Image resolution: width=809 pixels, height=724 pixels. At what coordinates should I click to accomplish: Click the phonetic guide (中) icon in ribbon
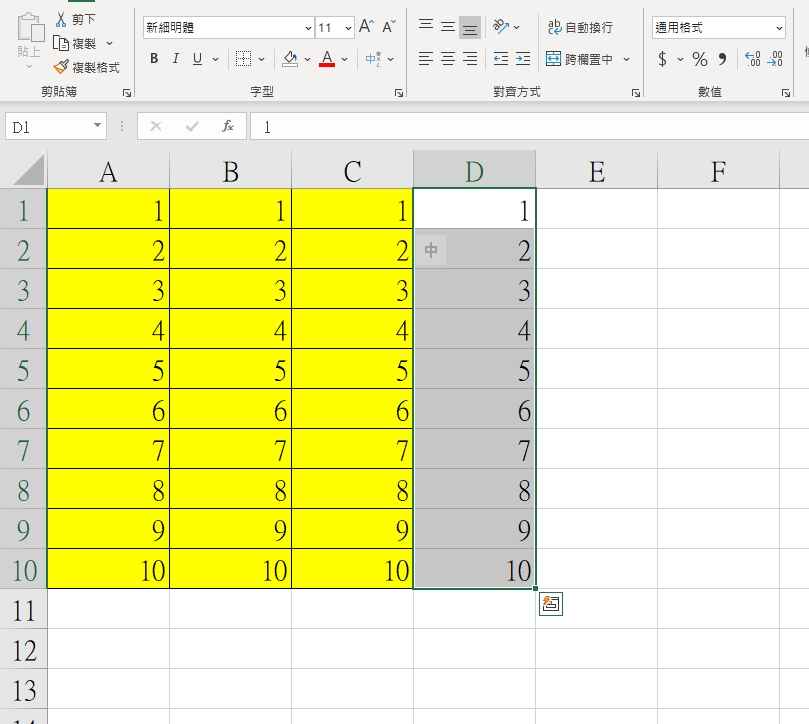(x=373, y=59)
